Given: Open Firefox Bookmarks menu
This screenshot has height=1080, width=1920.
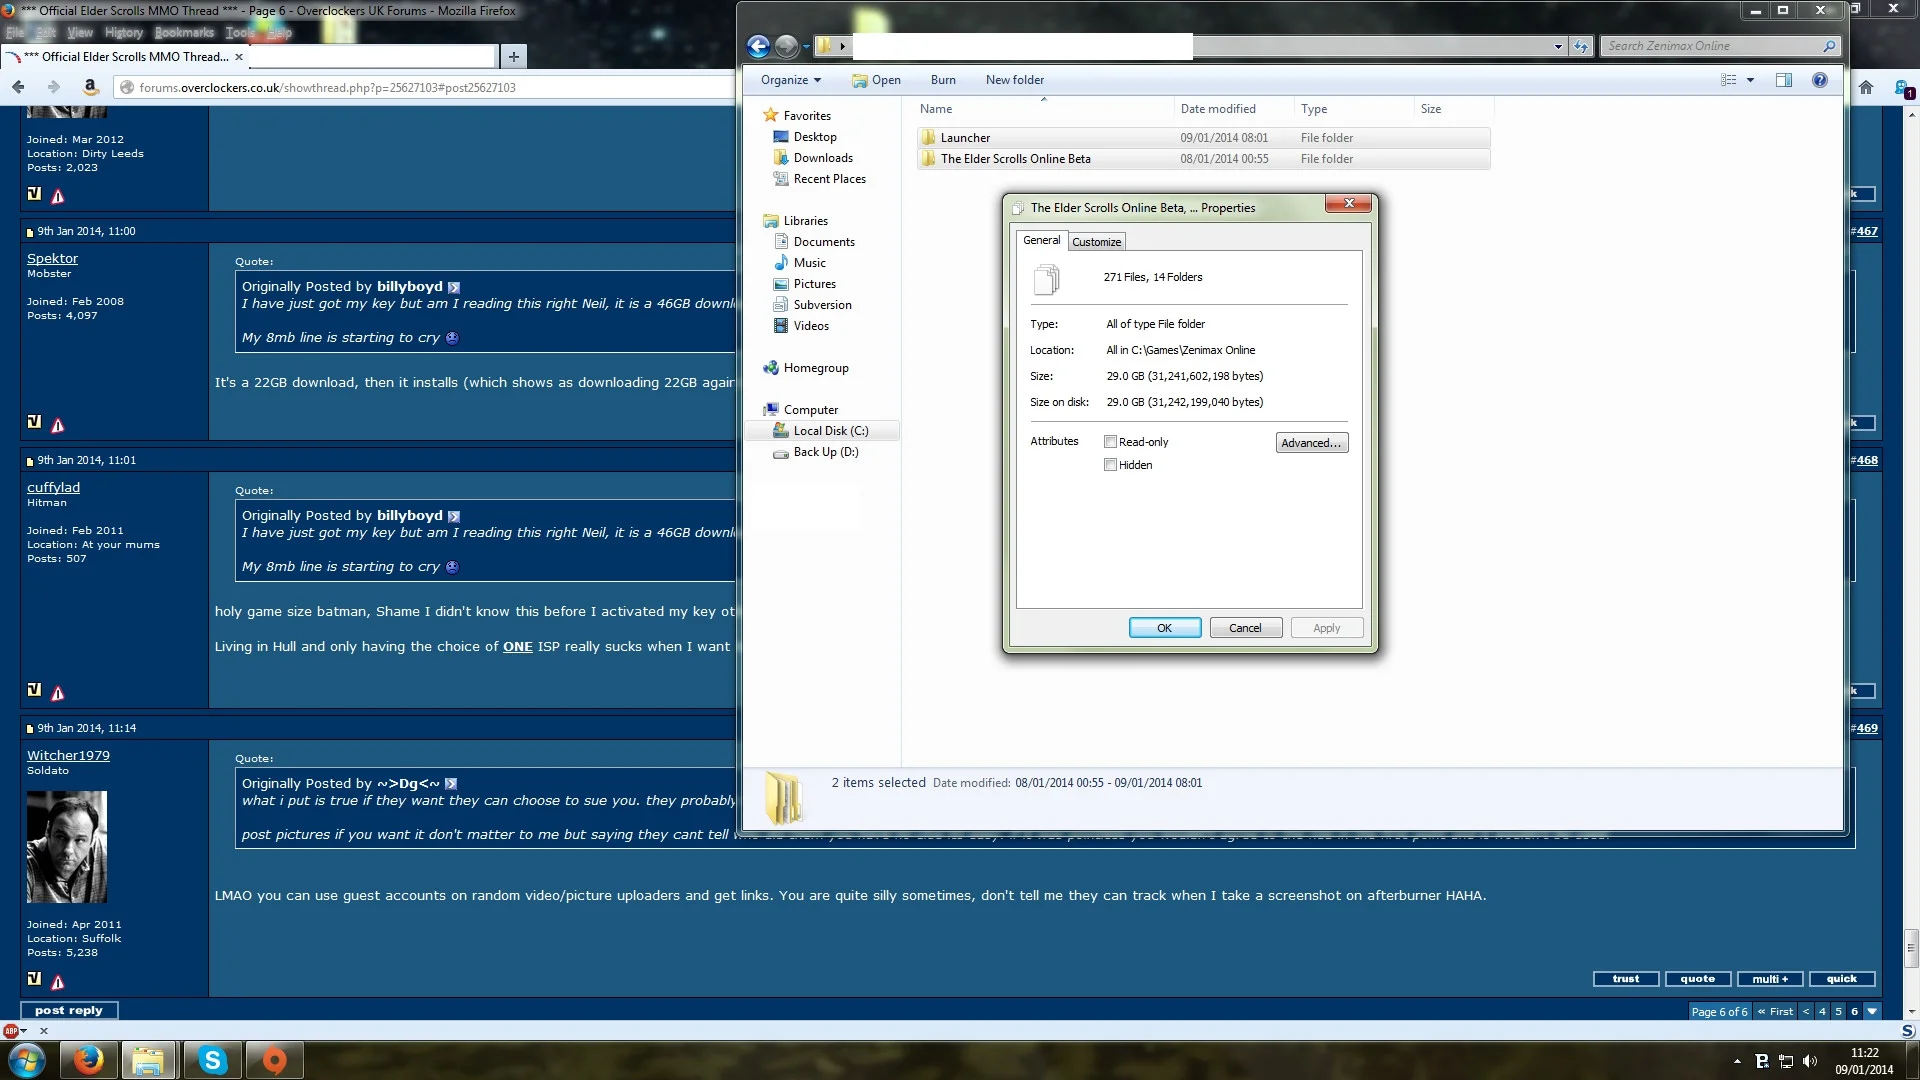Looking at the screenshot, I should coord(184,32).
